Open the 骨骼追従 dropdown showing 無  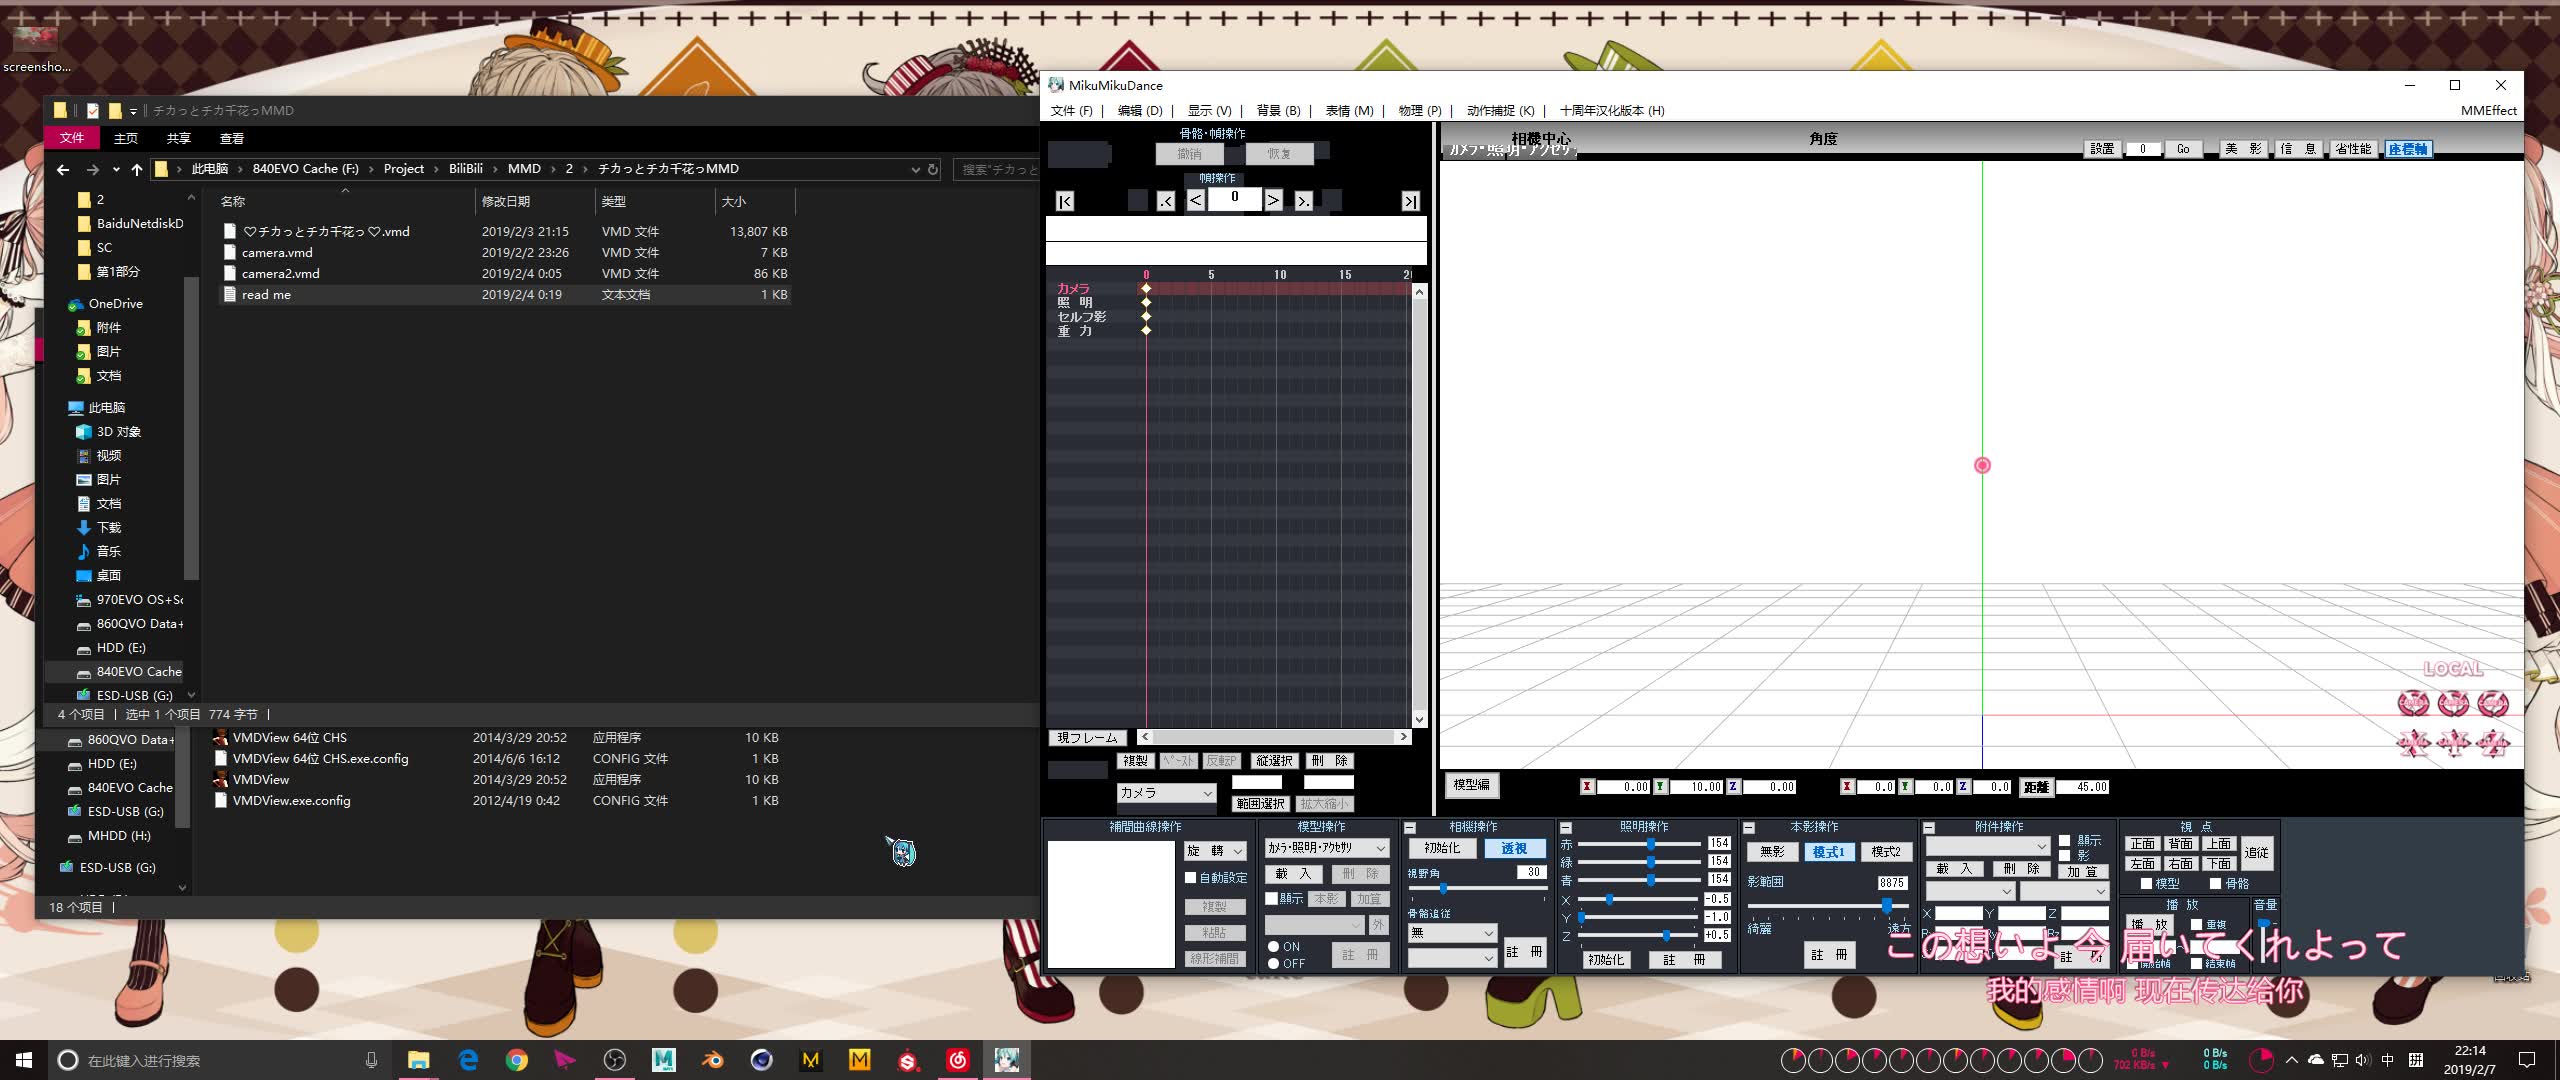[x=1452, y=932]
